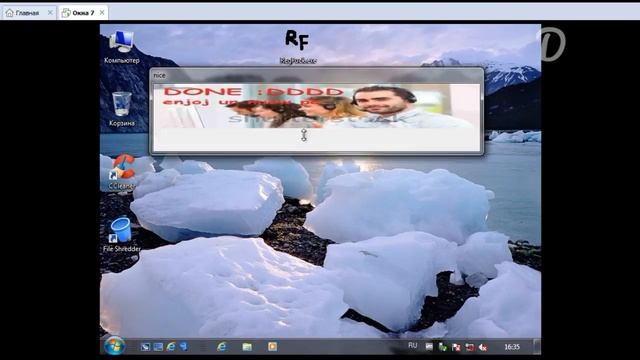640x360 pixels.
Task: Launch CCleaner from the desktop
Action: 122,172
